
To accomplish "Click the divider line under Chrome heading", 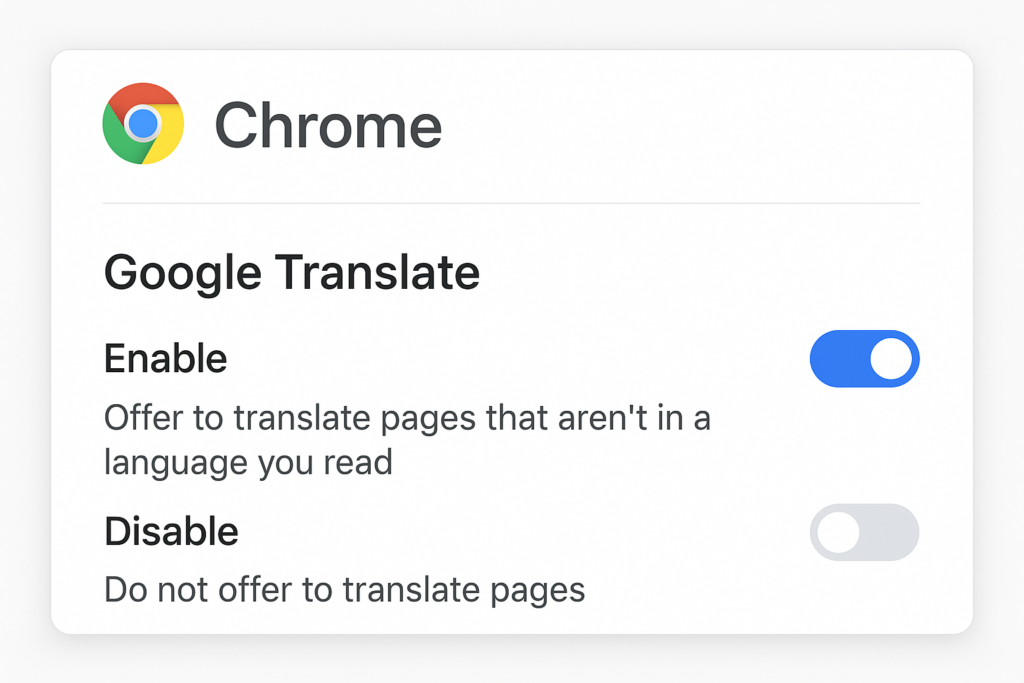I will point(511,202).
